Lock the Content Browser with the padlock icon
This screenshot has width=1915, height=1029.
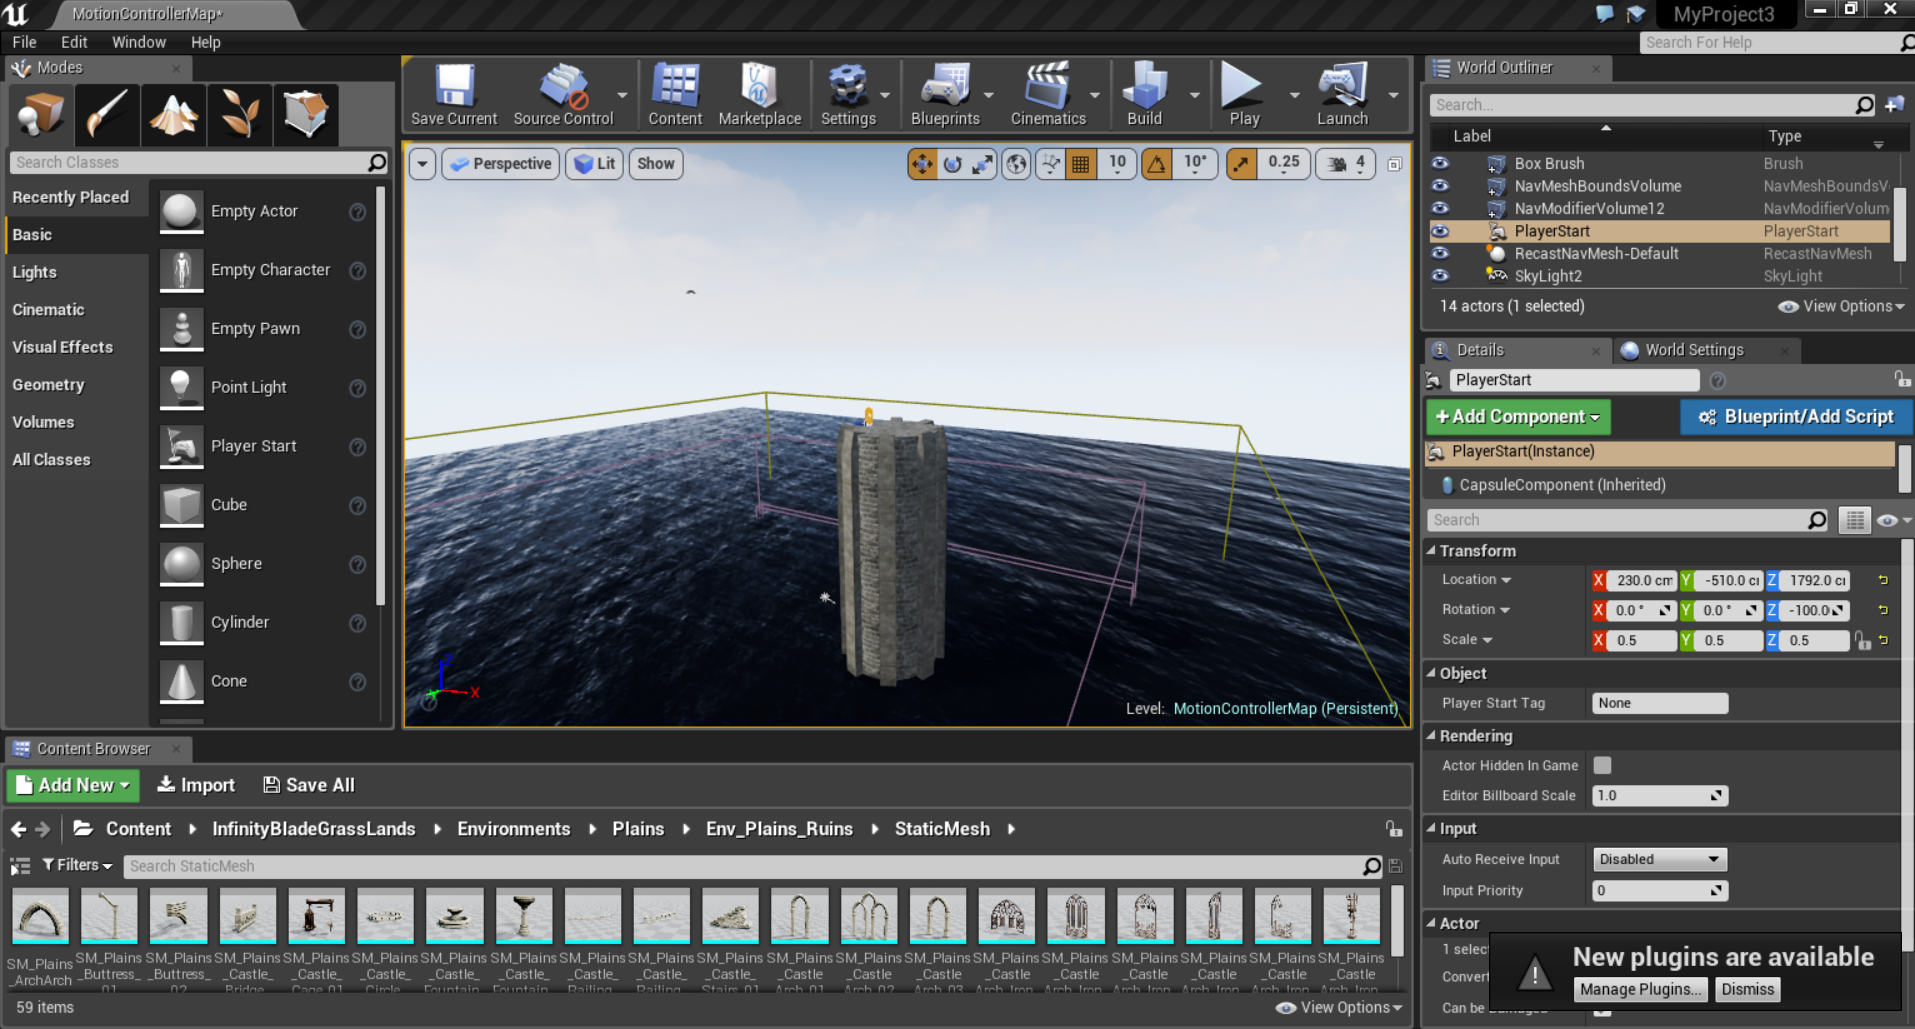coord(1393,829)
